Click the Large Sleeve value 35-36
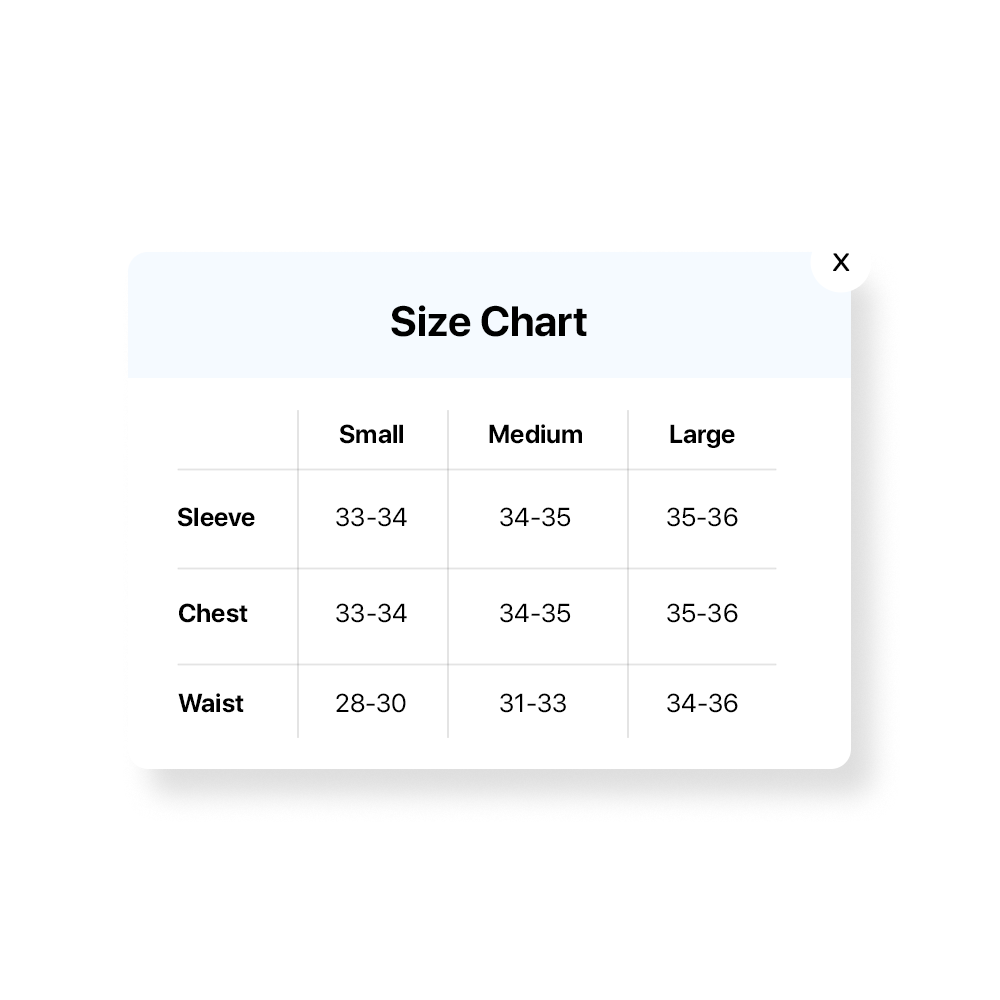The height and width of the screenshot is (1000, 1000). point(701,517)
